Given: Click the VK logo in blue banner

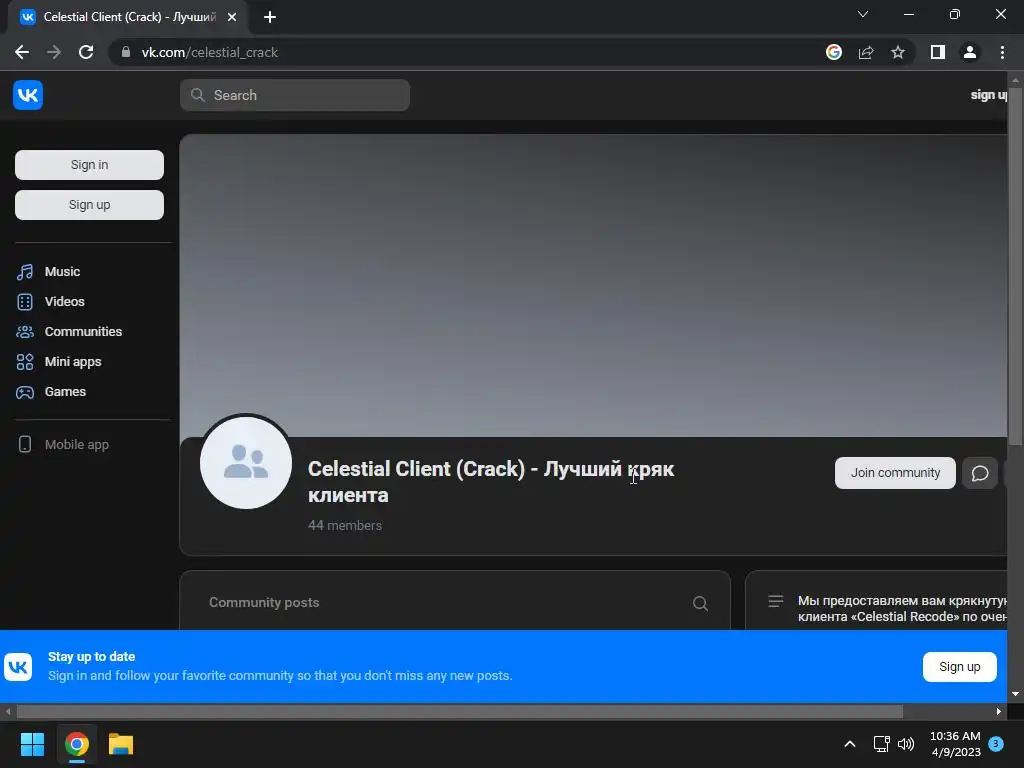Looking at the screenshot, I should click(18, 667).
